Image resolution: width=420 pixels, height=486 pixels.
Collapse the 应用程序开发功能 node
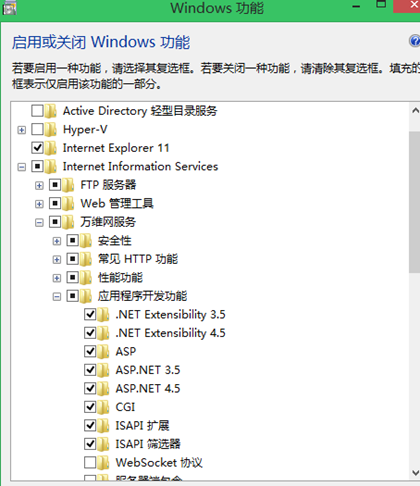tap(57, 297)
